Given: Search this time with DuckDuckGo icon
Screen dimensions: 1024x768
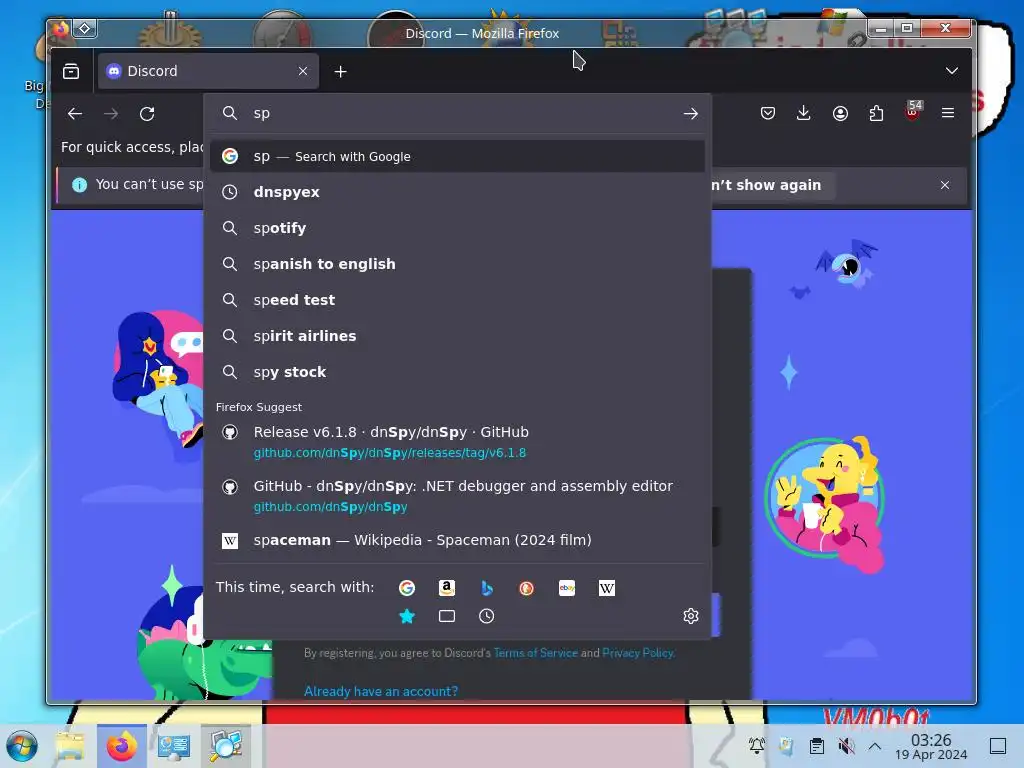Looking at the screenshot, I should coord(526,588).
